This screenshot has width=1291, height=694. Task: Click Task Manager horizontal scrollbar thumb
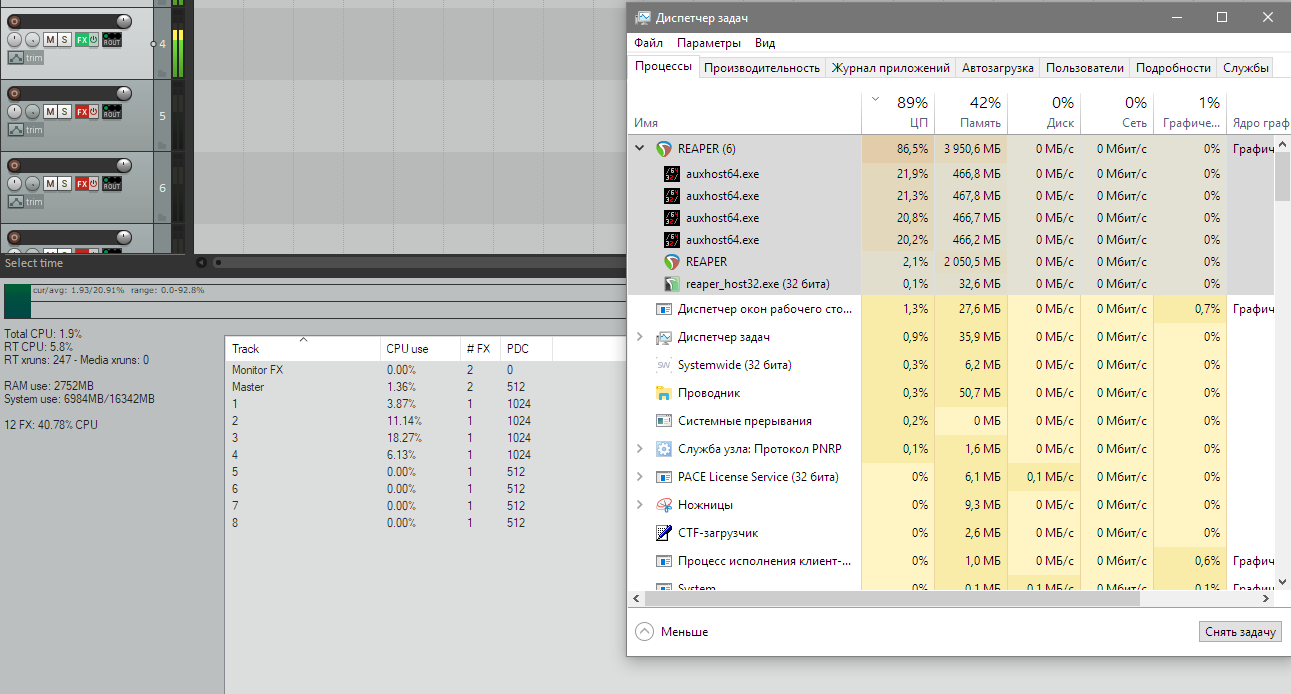click(892, 598)
